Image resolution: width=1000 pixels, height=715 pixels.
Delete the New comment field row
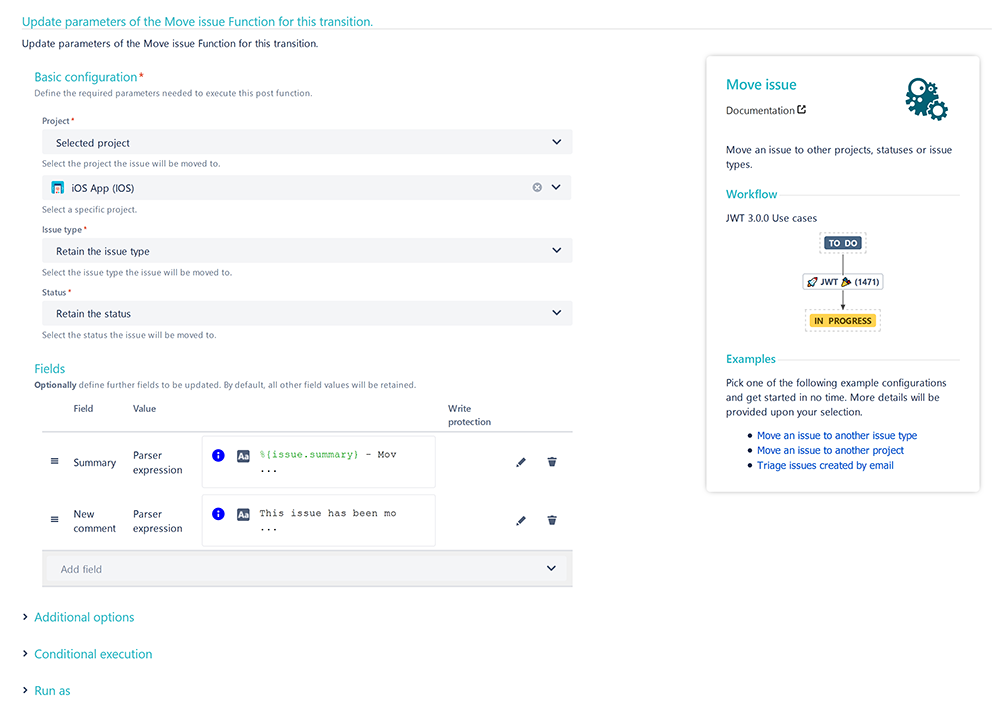[552, 520]
